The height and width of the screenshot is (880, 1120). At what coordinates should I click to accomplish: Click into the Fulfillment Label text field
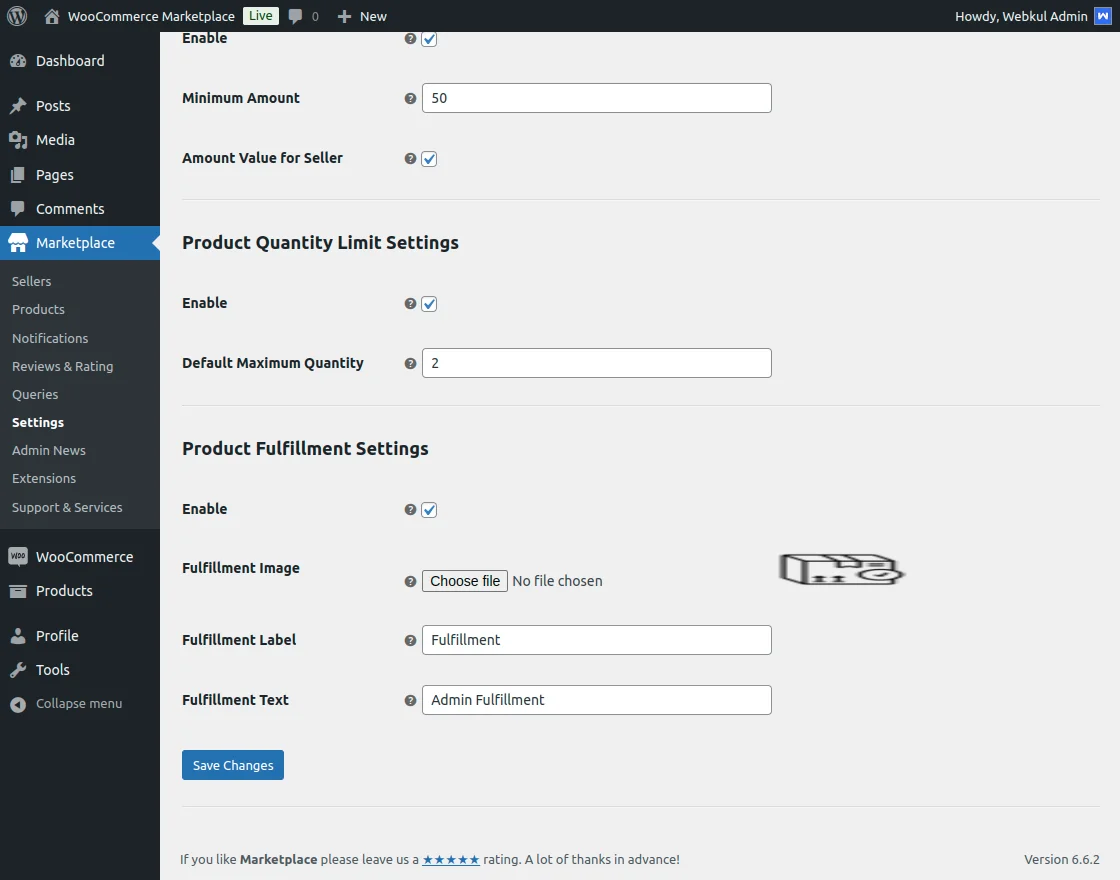[x=596, y=640]
